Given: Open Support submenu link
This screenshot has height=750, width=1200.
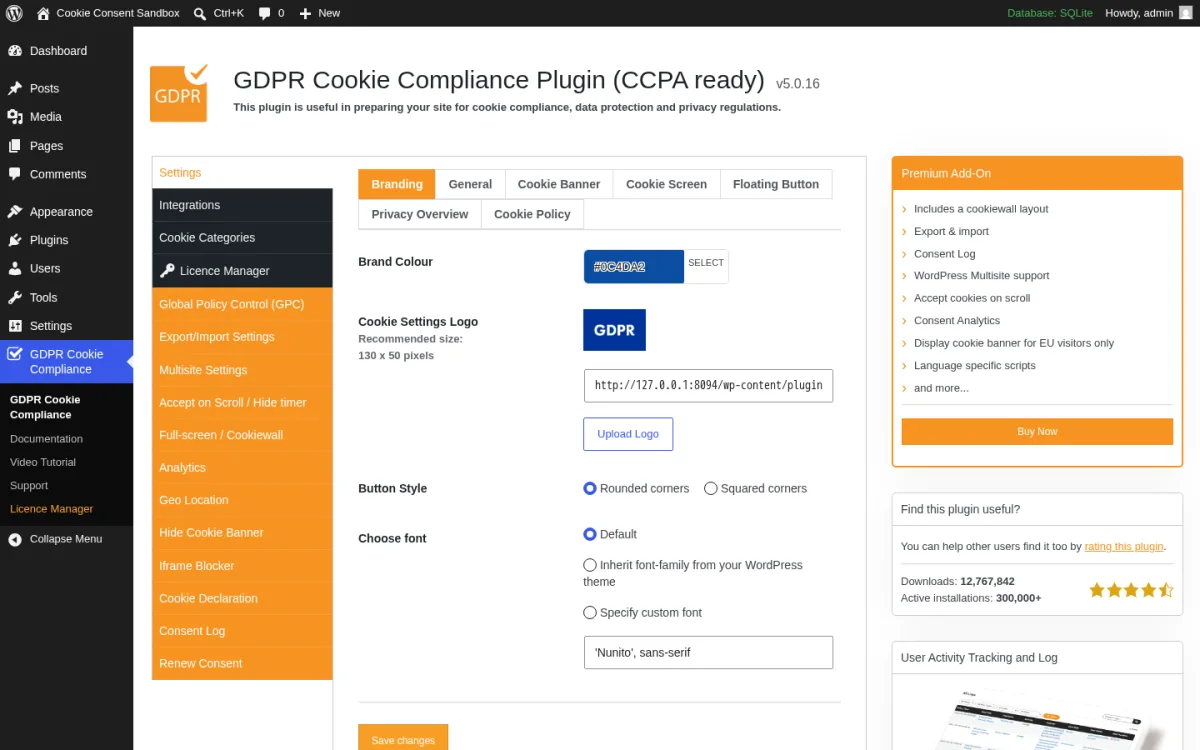Looking at the screenshot, I should click(29, 486).
